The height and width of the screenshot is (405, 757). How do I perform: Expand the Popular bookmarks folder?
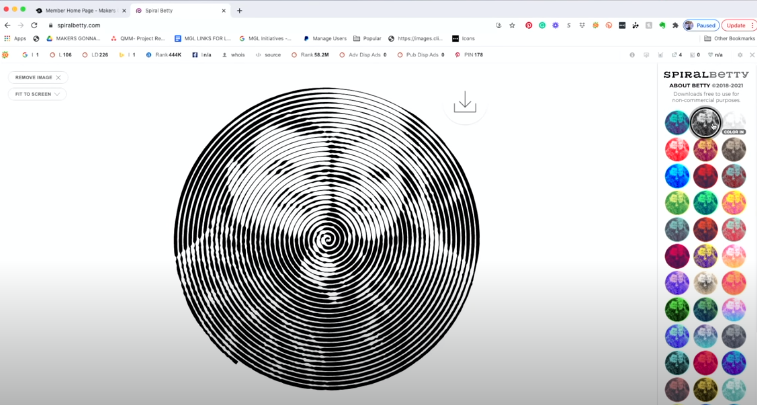point(367,38)
